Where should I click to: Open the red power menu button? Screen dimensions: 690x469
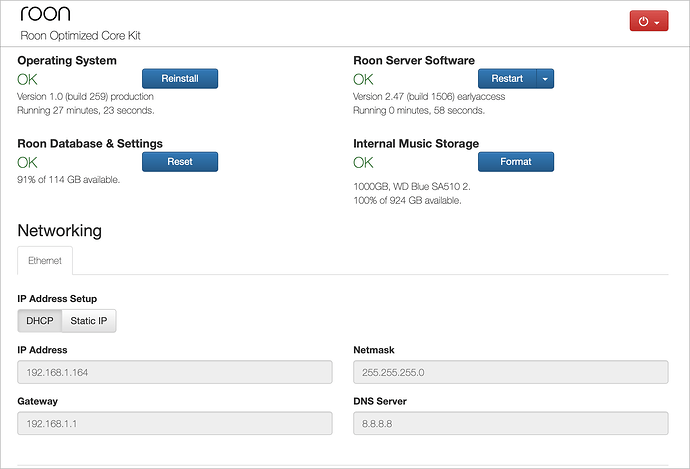pos(649,21)
